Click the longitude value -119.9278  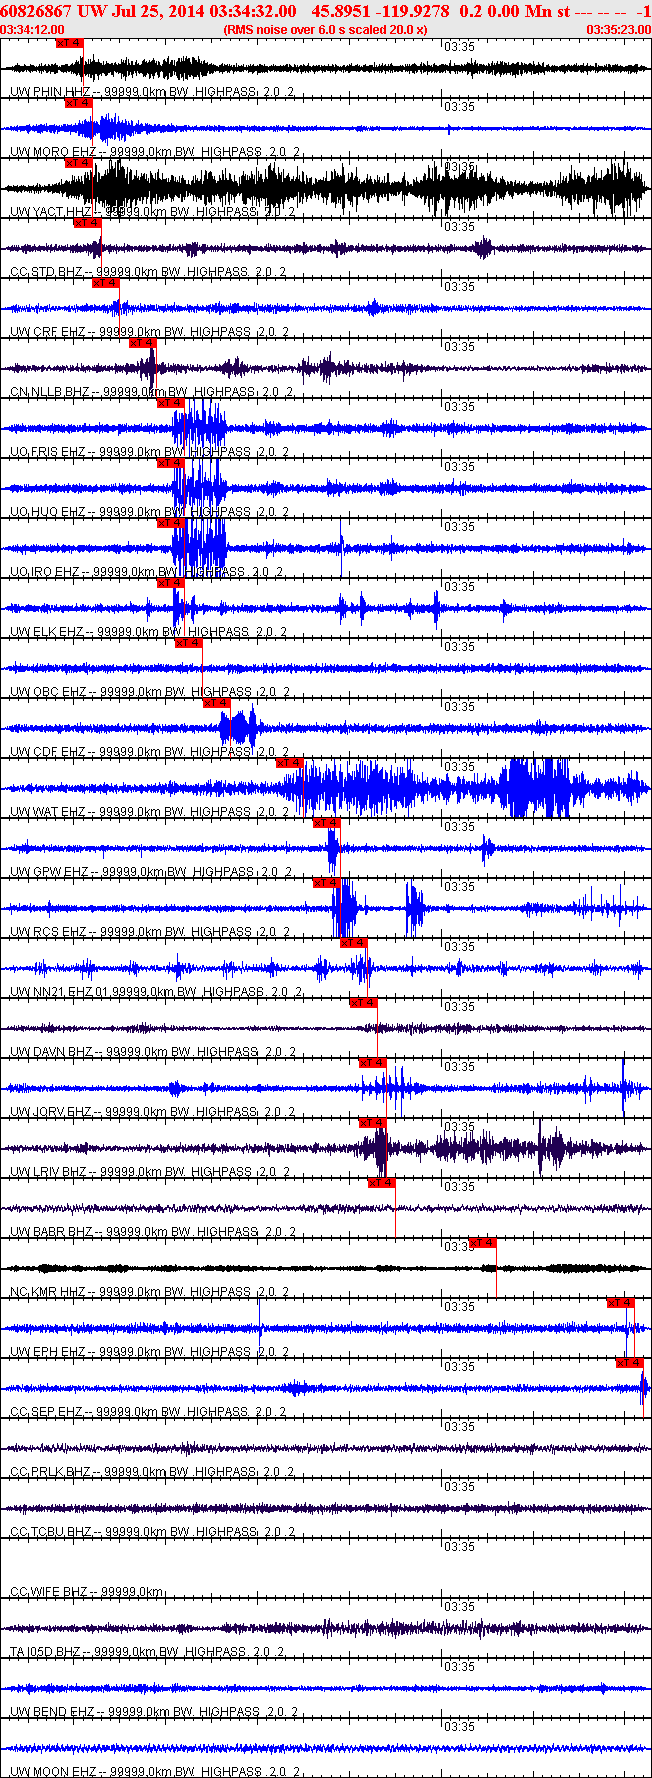(x=413, y=10)
